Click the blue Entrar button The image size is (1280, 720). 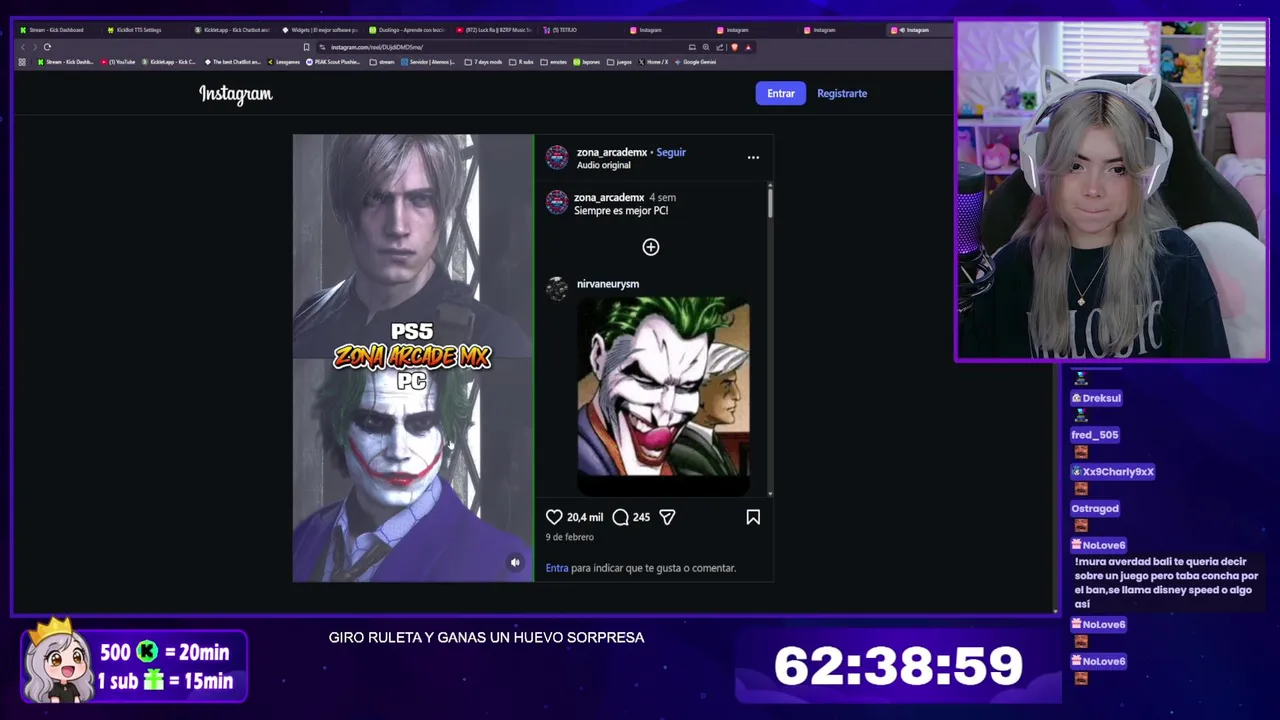coord(781,93)
